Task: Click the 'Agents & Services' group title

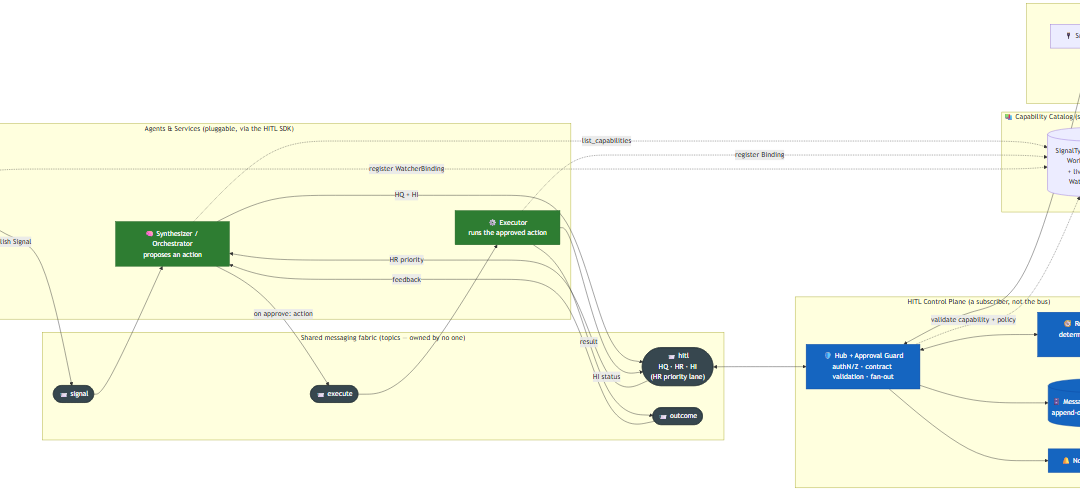Action: pyautogui.click(x=219, y=129)
